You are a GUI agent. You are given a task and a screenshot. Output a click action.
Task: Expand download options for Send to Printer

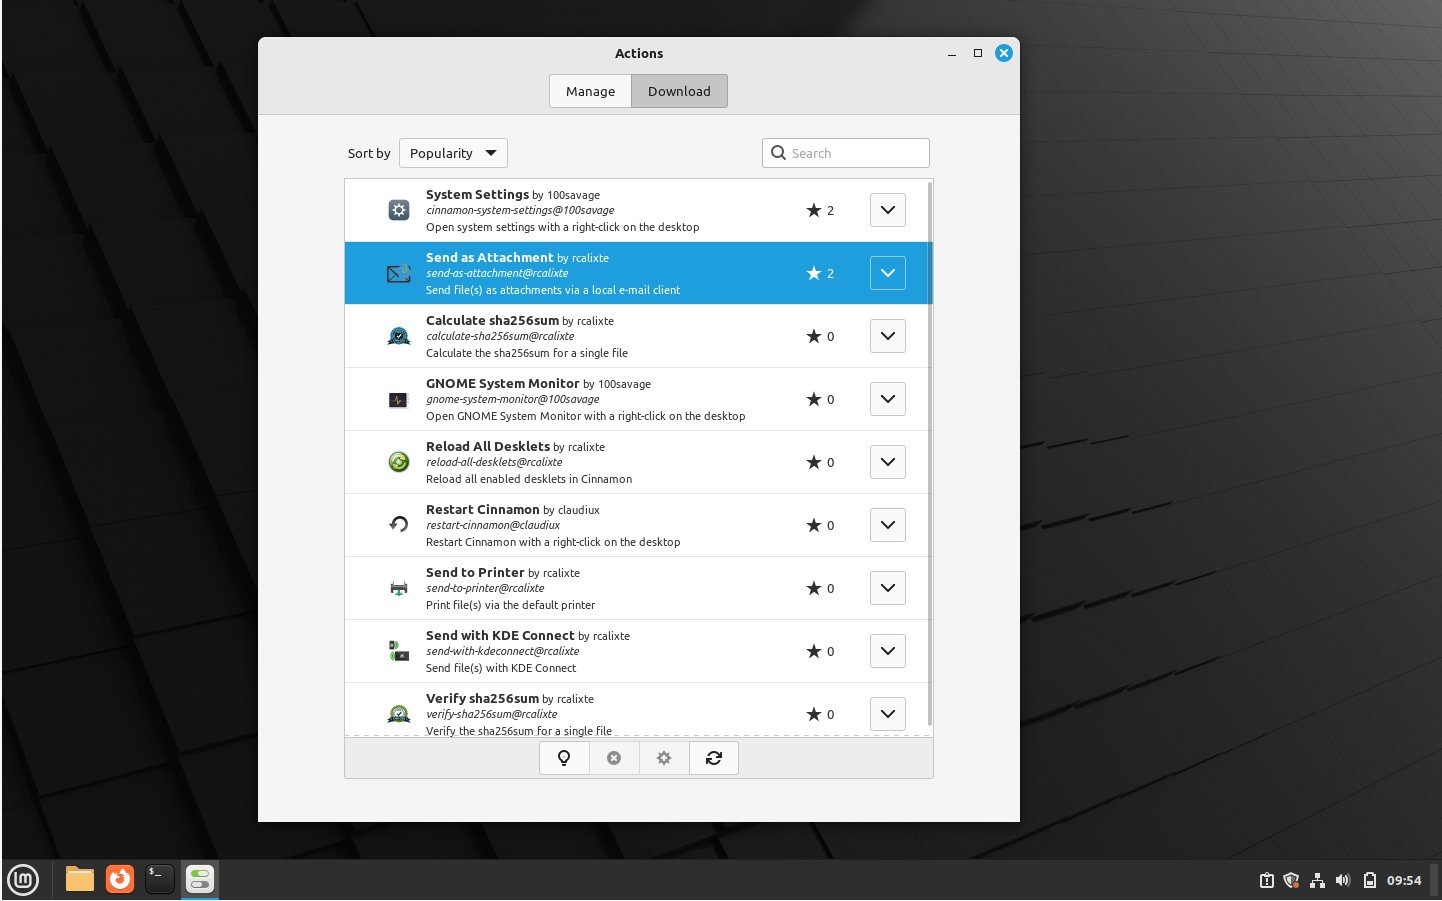[888, 588]
